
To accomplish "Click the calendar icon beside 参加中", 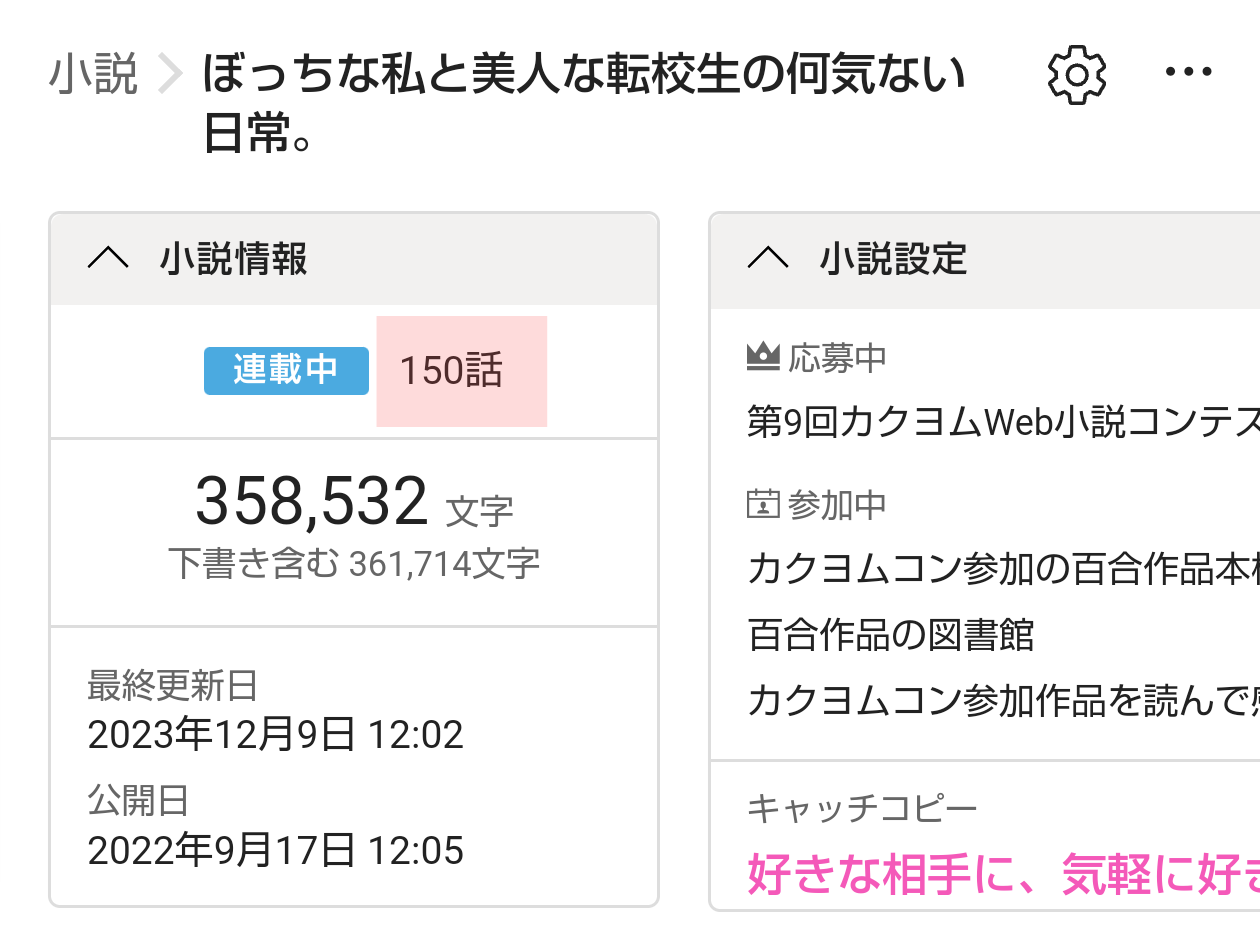I will (x=763, y=505).
